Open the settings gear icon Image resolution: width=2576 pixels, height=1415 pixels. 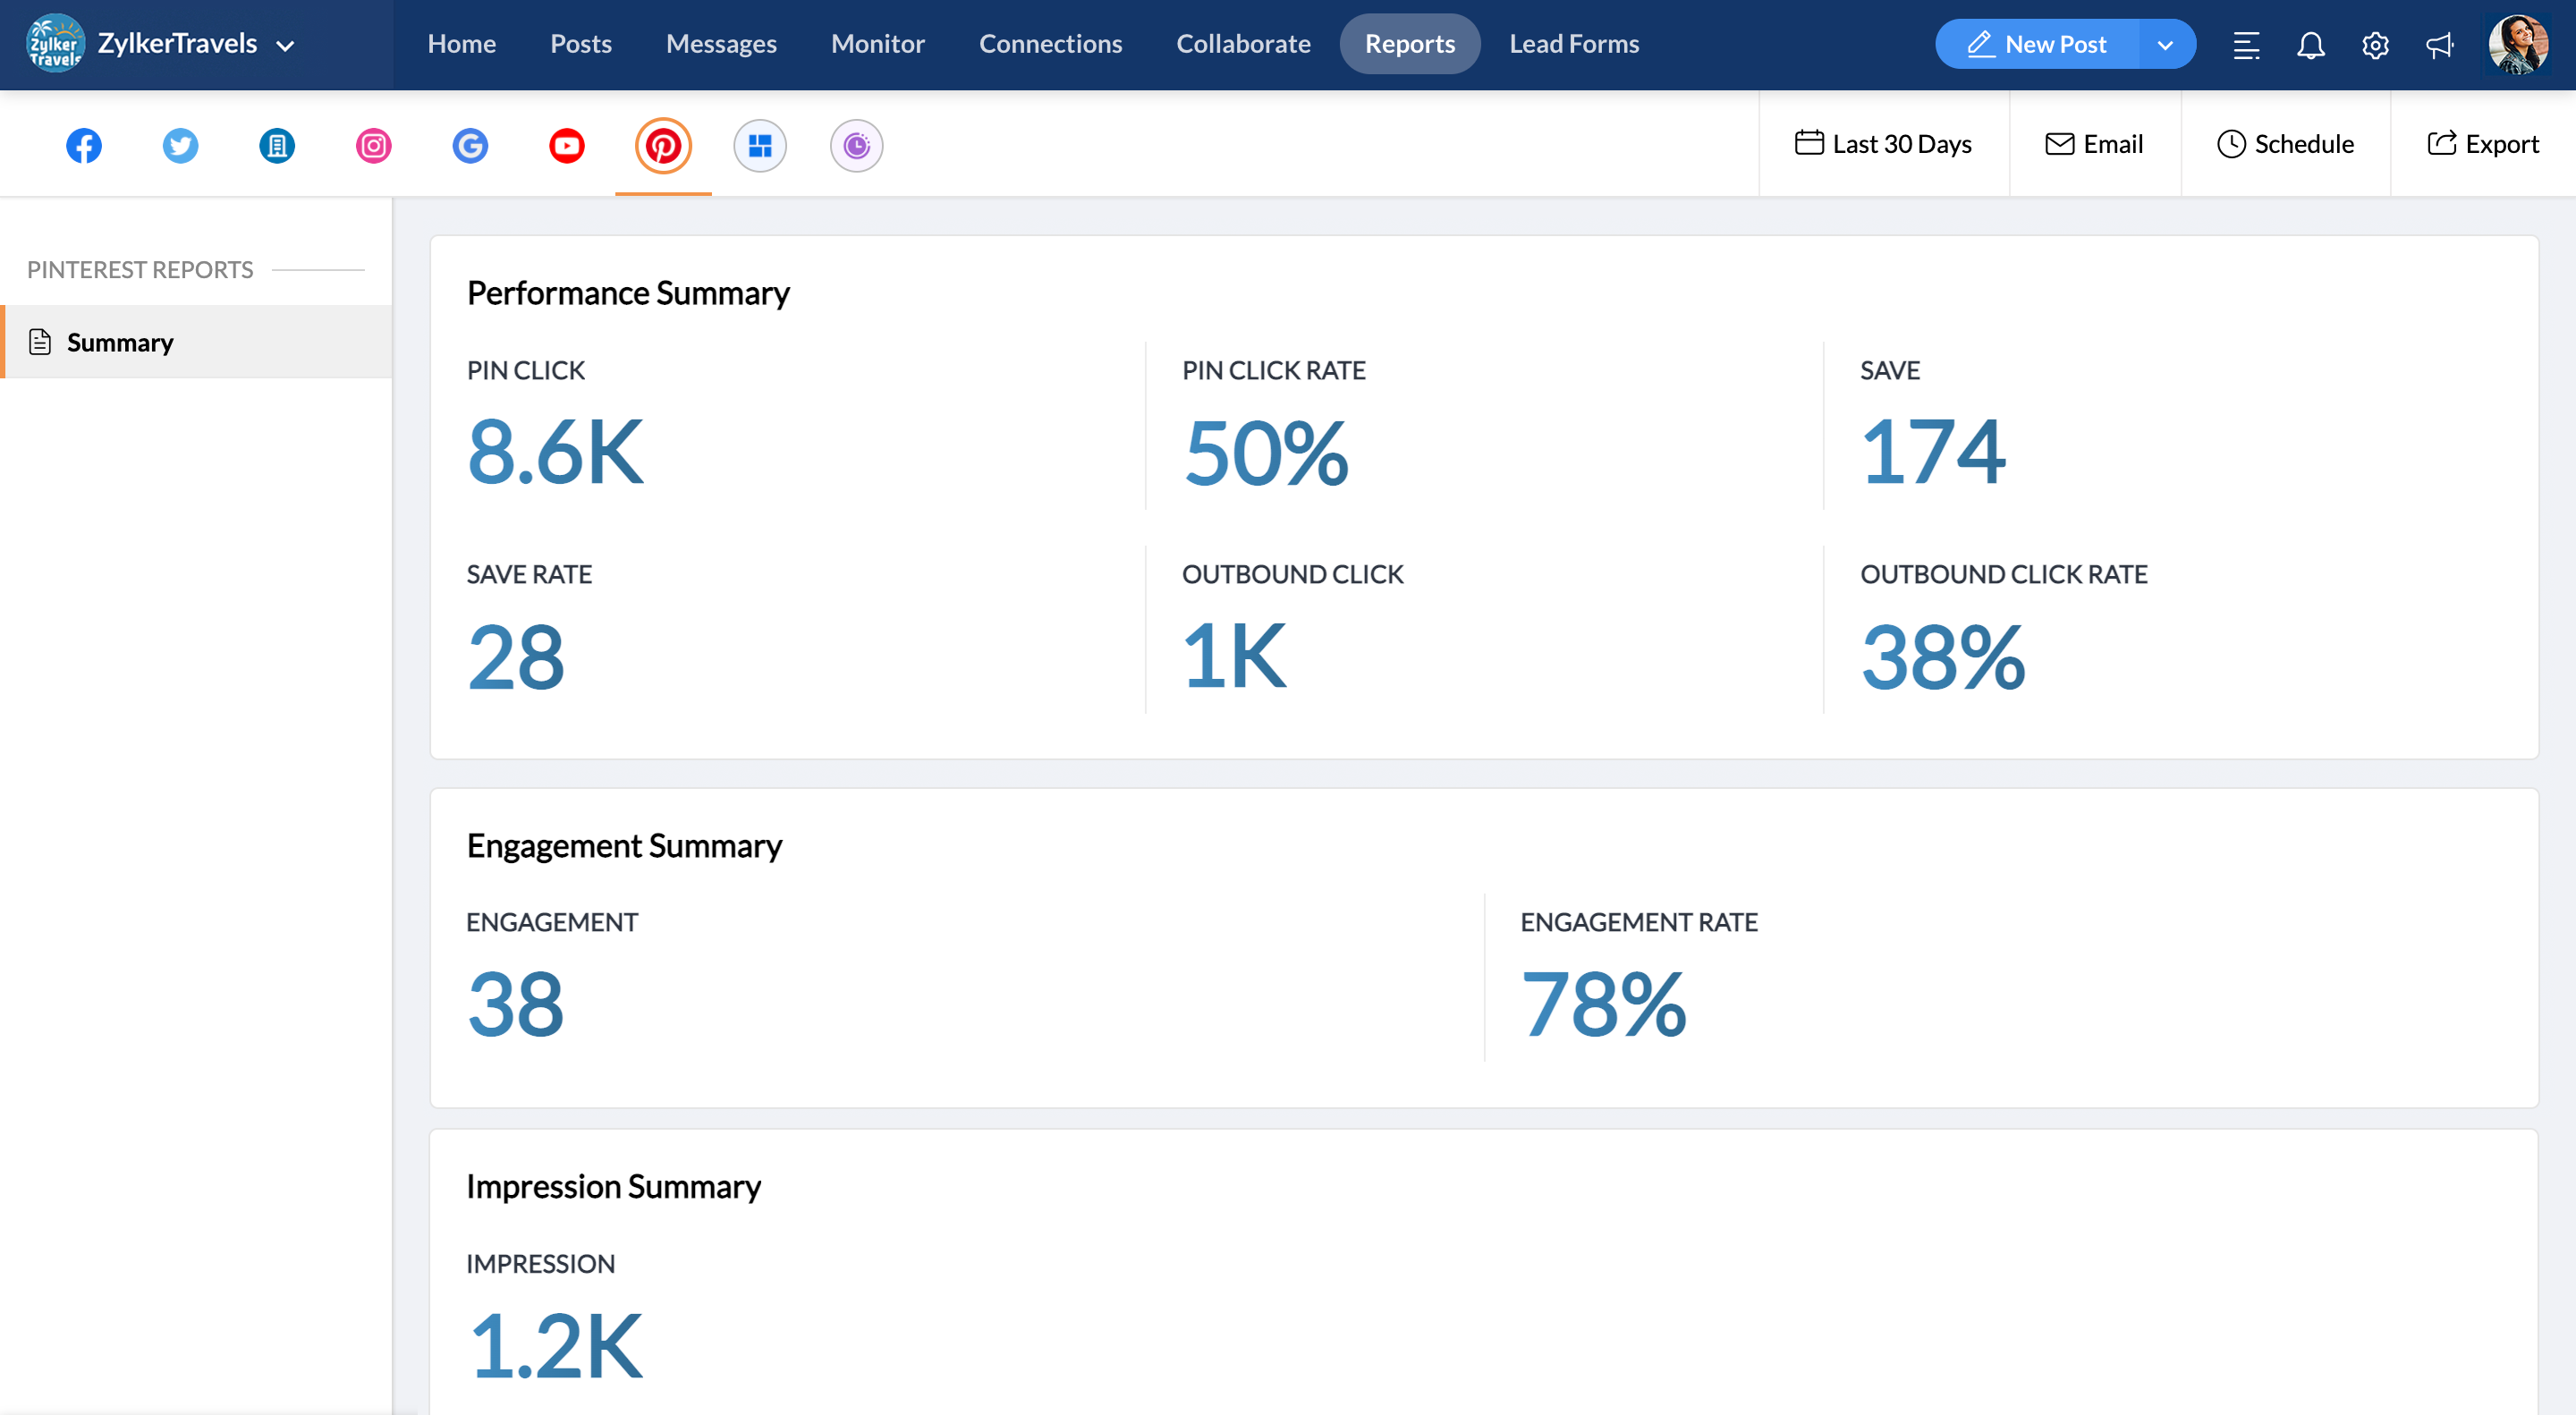point(2375,45)
